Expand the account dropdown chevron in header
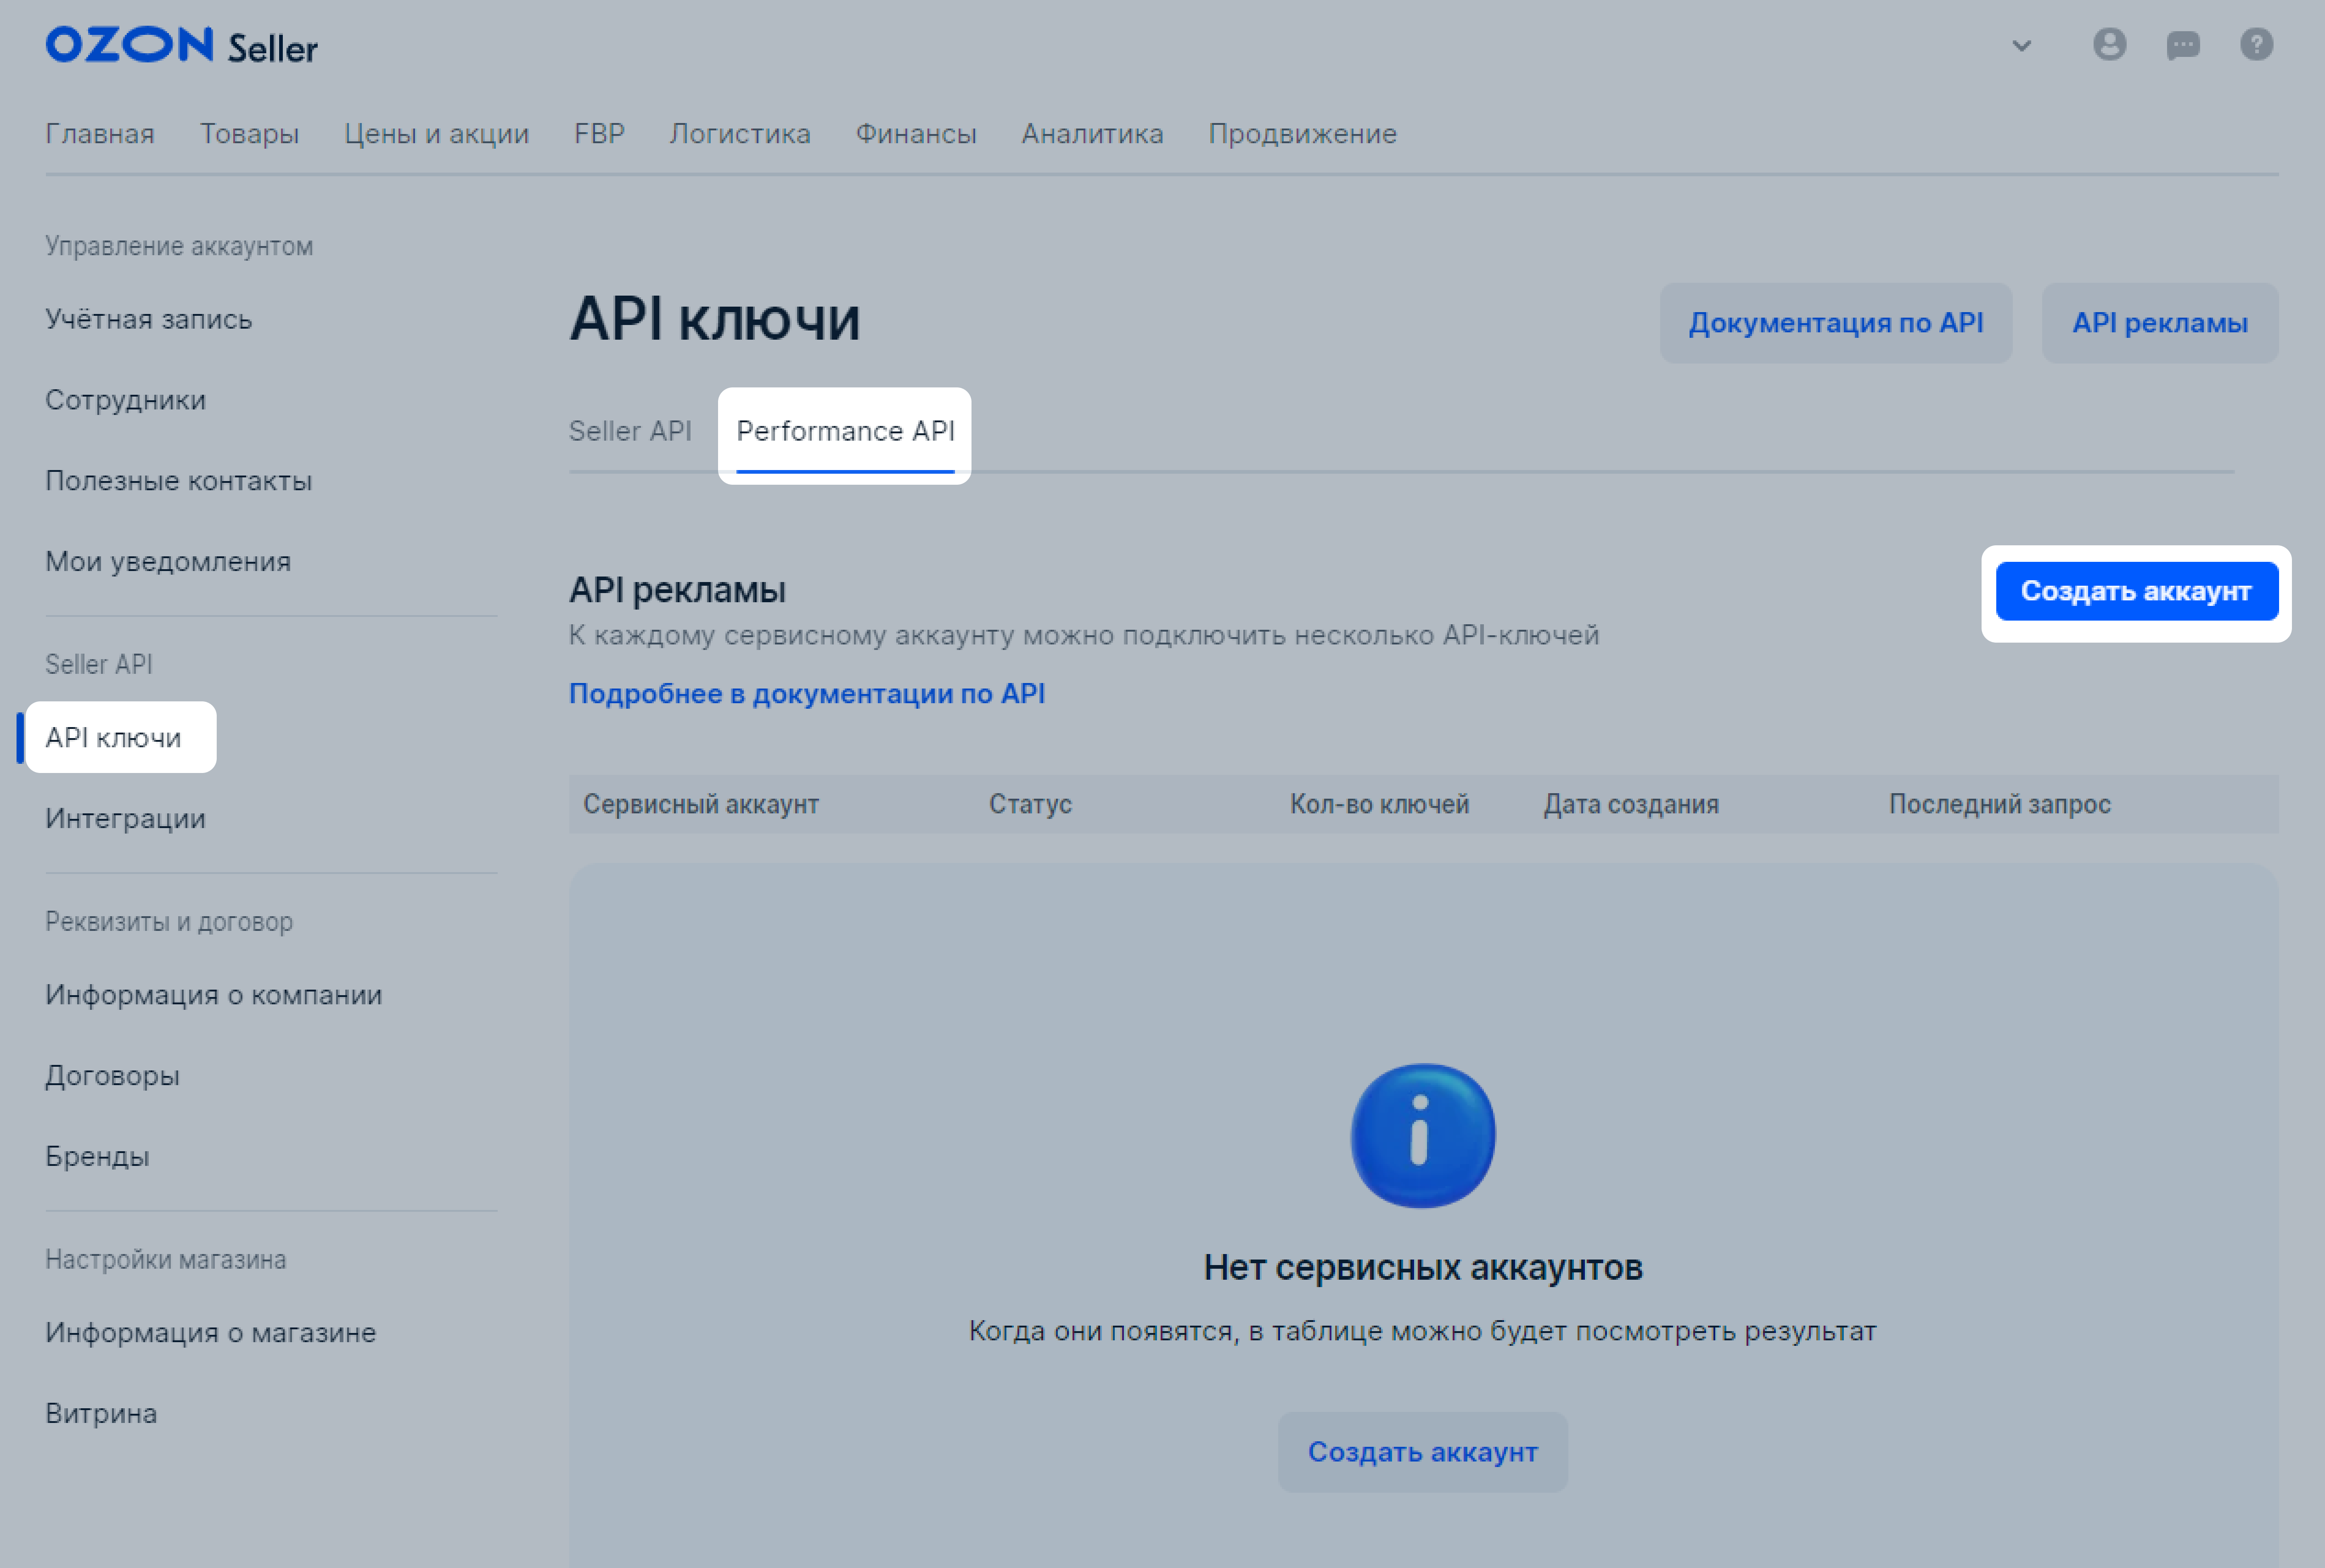This screenshot has width=2325, height=1568. [x=2021, y=46]
